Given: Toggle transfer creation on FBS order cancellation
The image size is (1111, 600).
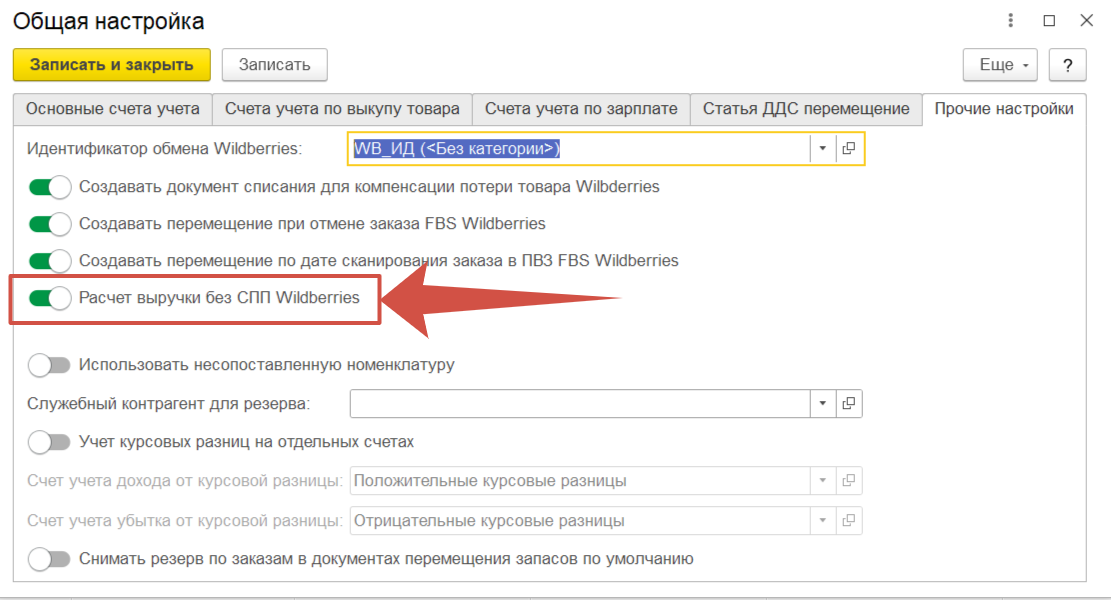Looking at the screenshot, I should [50, 224].
